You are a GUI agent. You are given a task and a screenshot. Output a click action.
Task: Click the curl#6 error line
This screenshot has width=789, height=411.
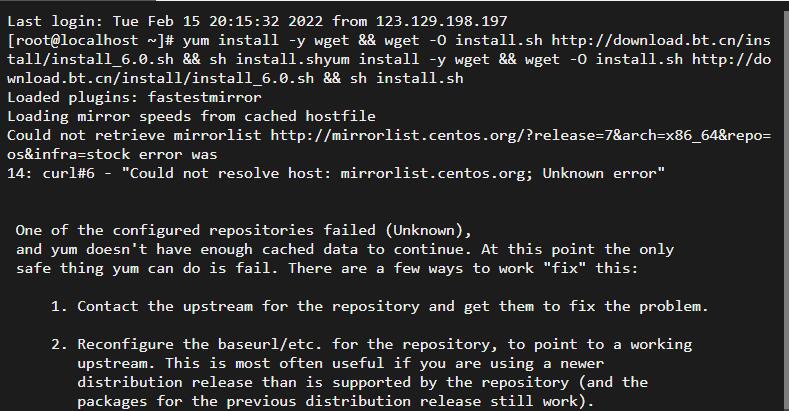(336, 174)
